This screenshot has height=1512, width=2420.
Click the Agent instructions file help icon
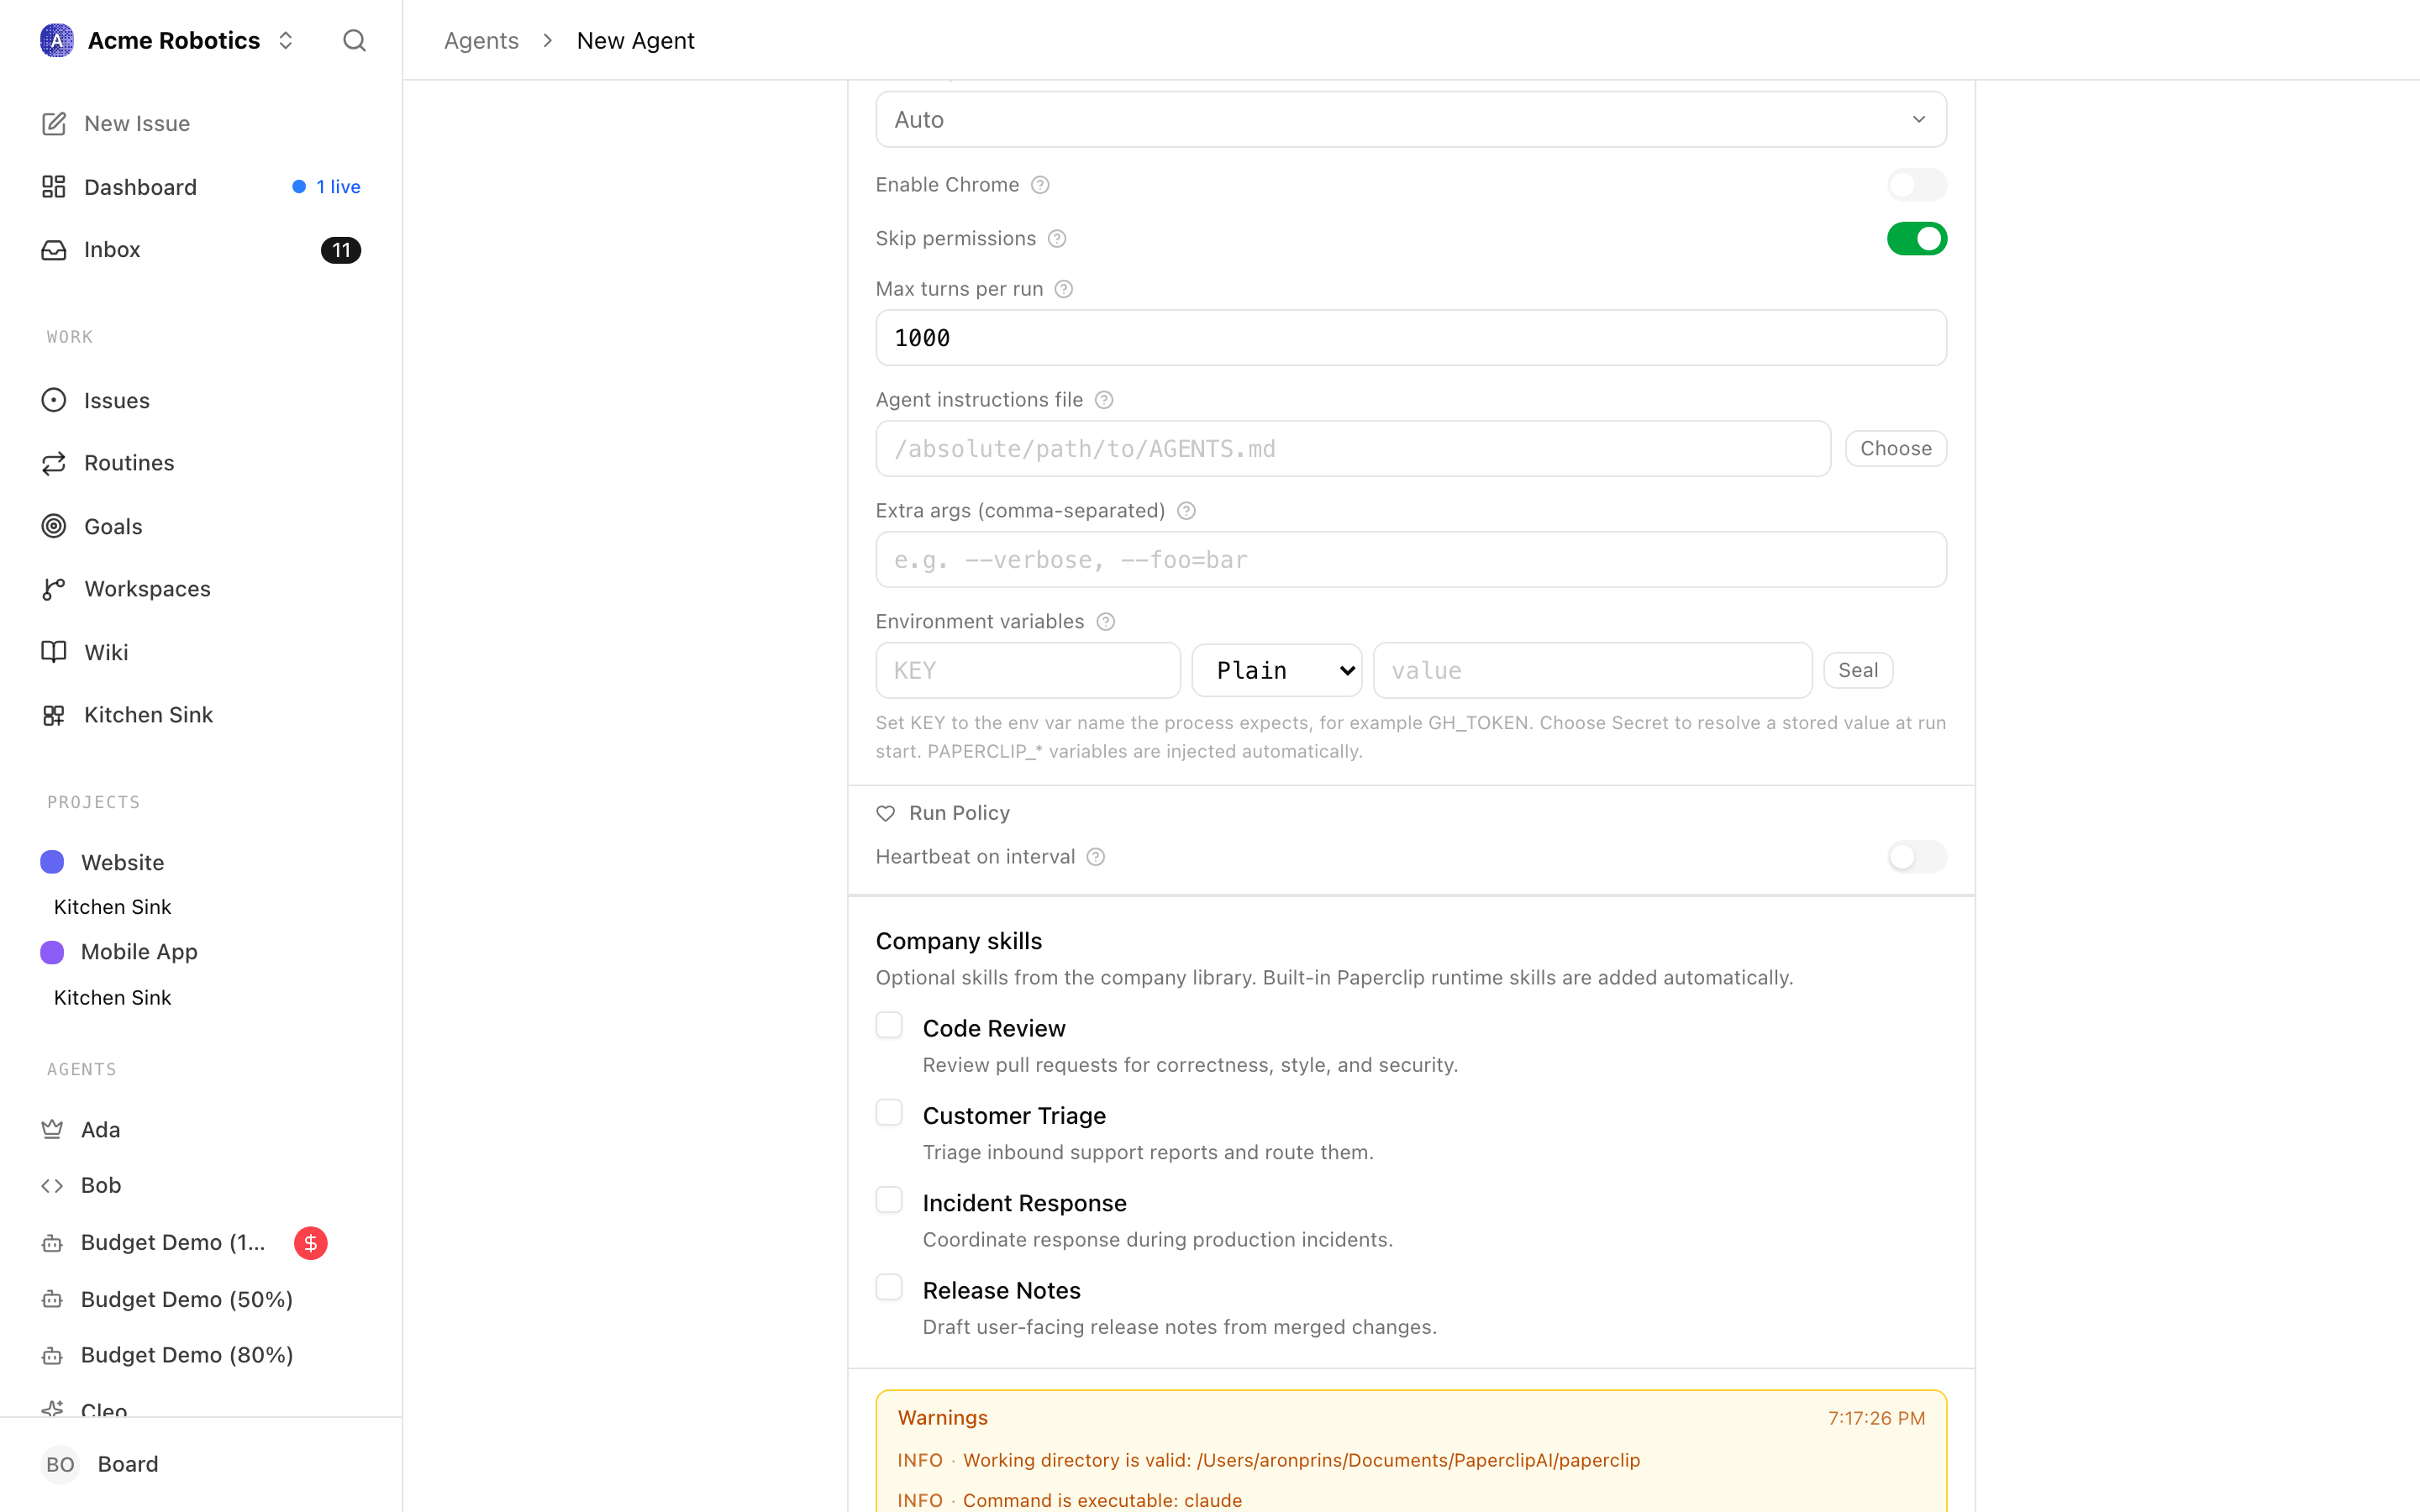[1104, 400]
